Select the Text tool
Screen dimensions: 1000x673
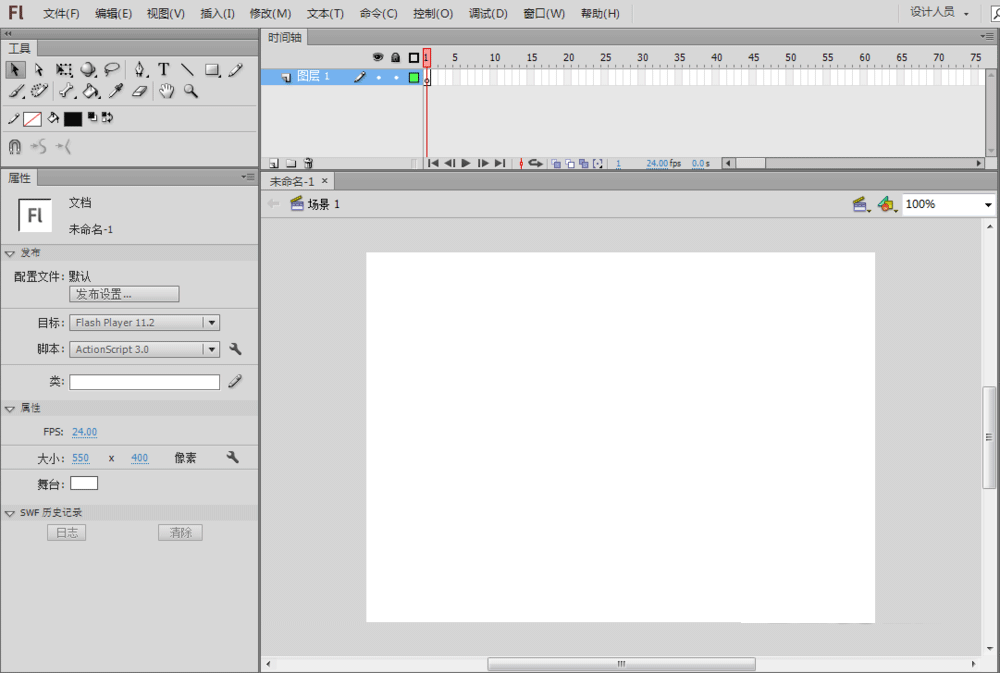(x=164, y=70)
